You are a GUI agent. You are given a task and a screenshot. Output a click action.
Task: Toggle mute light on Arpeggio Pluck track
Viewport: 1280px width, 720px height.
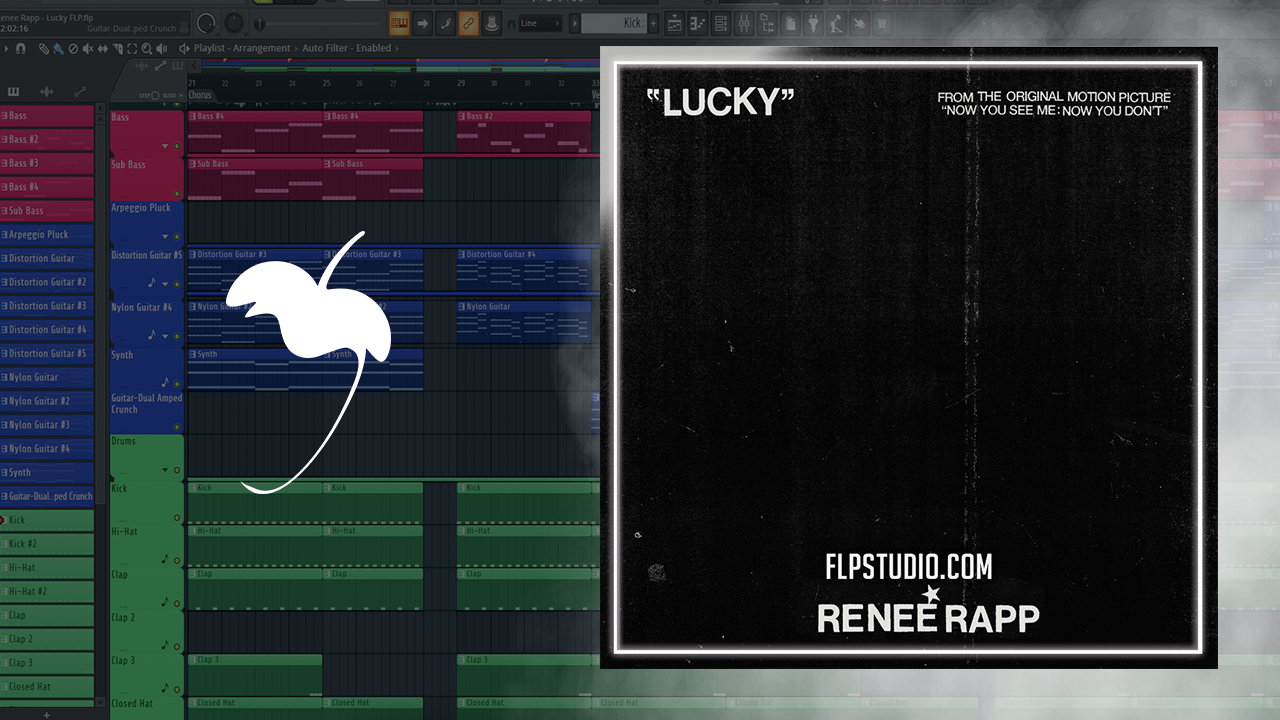tap(177, 237)
